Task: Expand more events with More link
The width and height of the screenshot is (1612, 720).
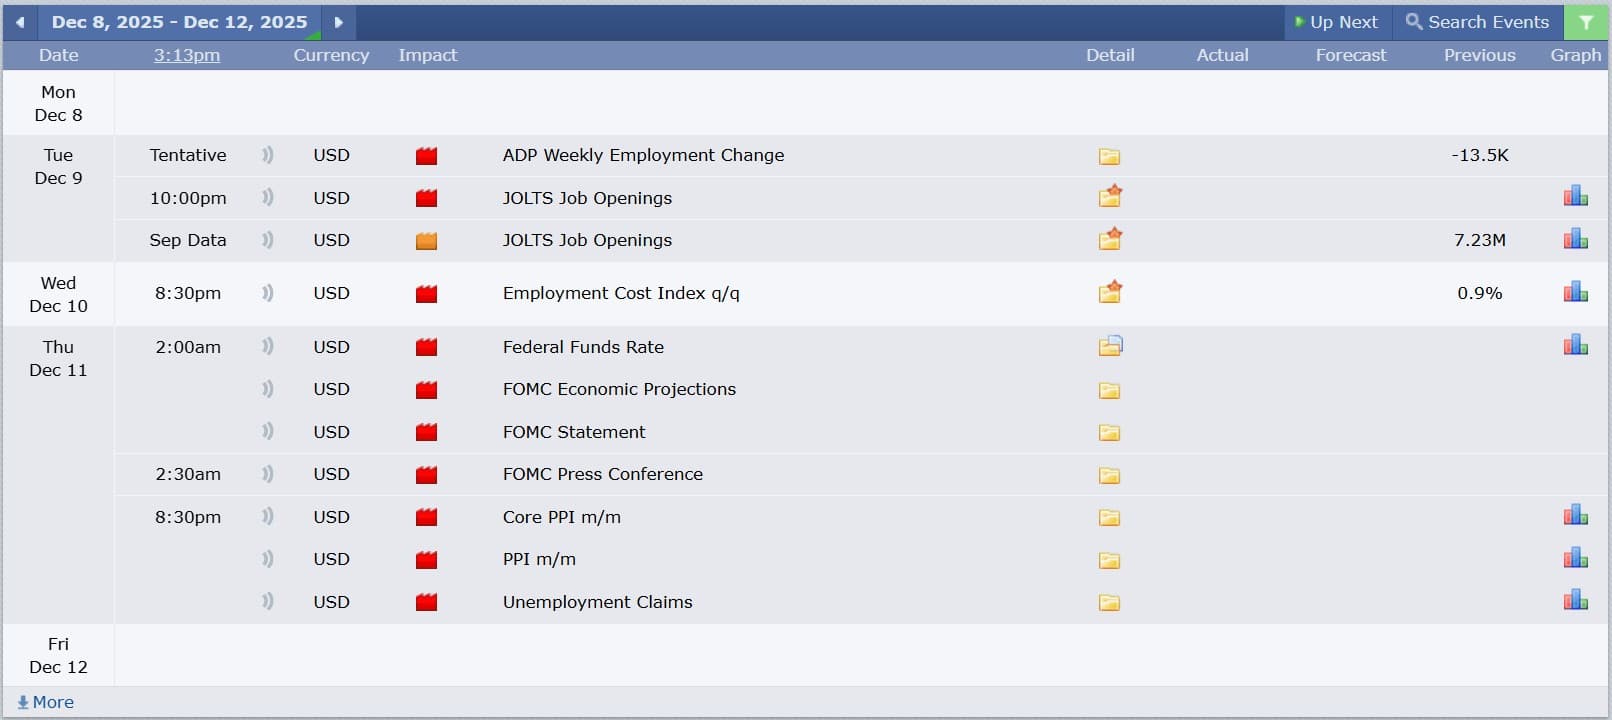Action: tap(46, 702)
